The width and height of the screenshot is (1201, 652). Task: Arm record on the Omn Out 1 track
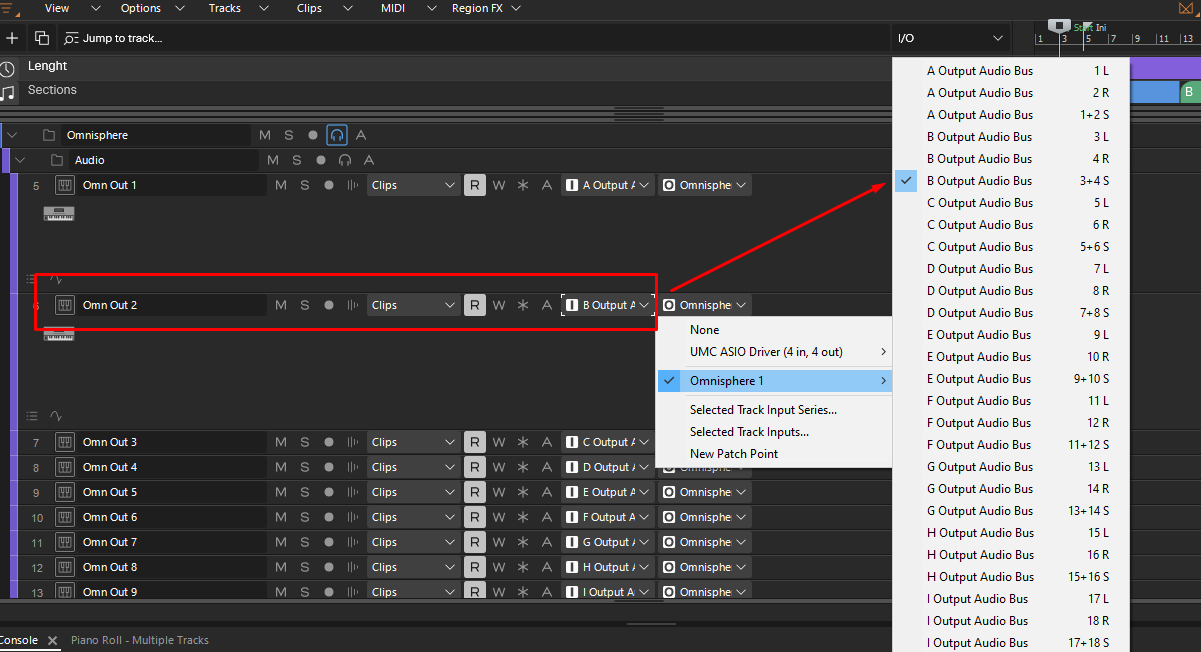pyautogui.click(x=329, y=185)
